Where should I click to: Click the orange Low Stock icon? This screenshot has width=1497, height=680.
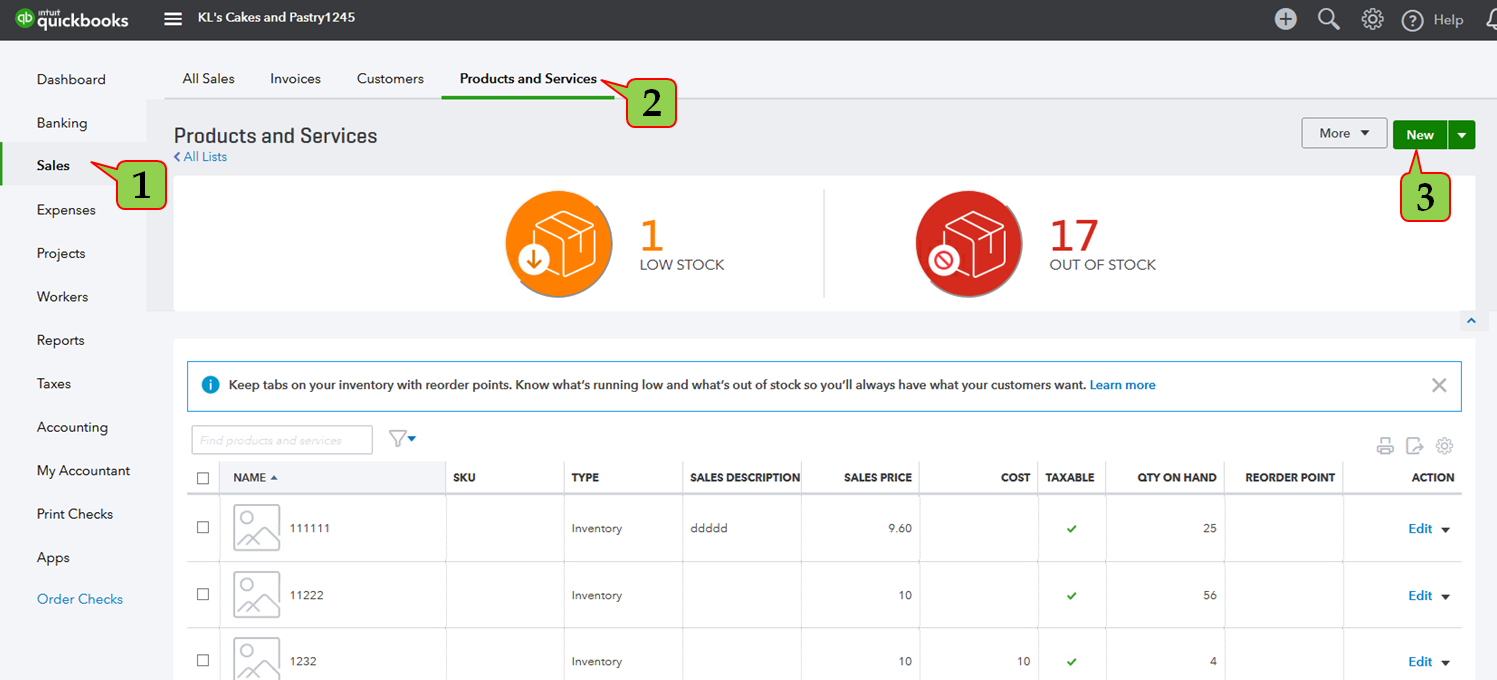coord(558,243)
